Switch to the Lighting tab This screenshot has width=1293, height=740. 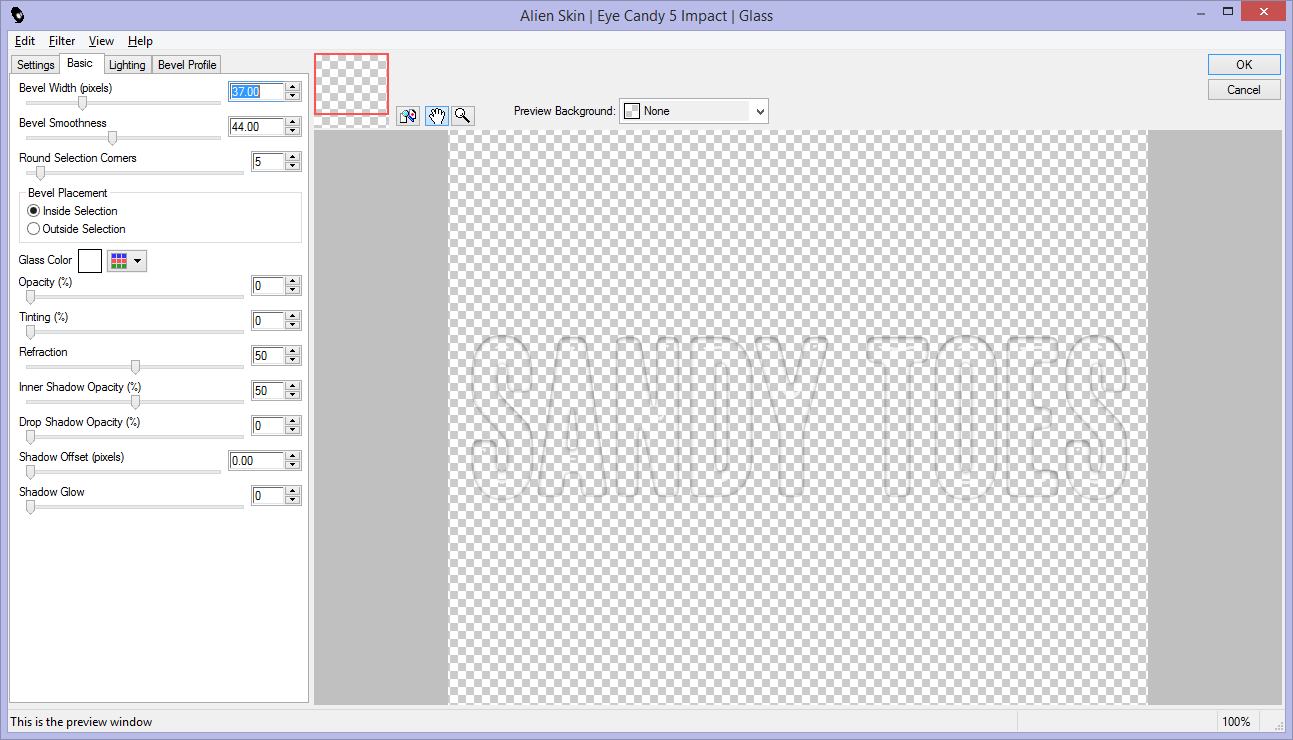pos(127,65)
